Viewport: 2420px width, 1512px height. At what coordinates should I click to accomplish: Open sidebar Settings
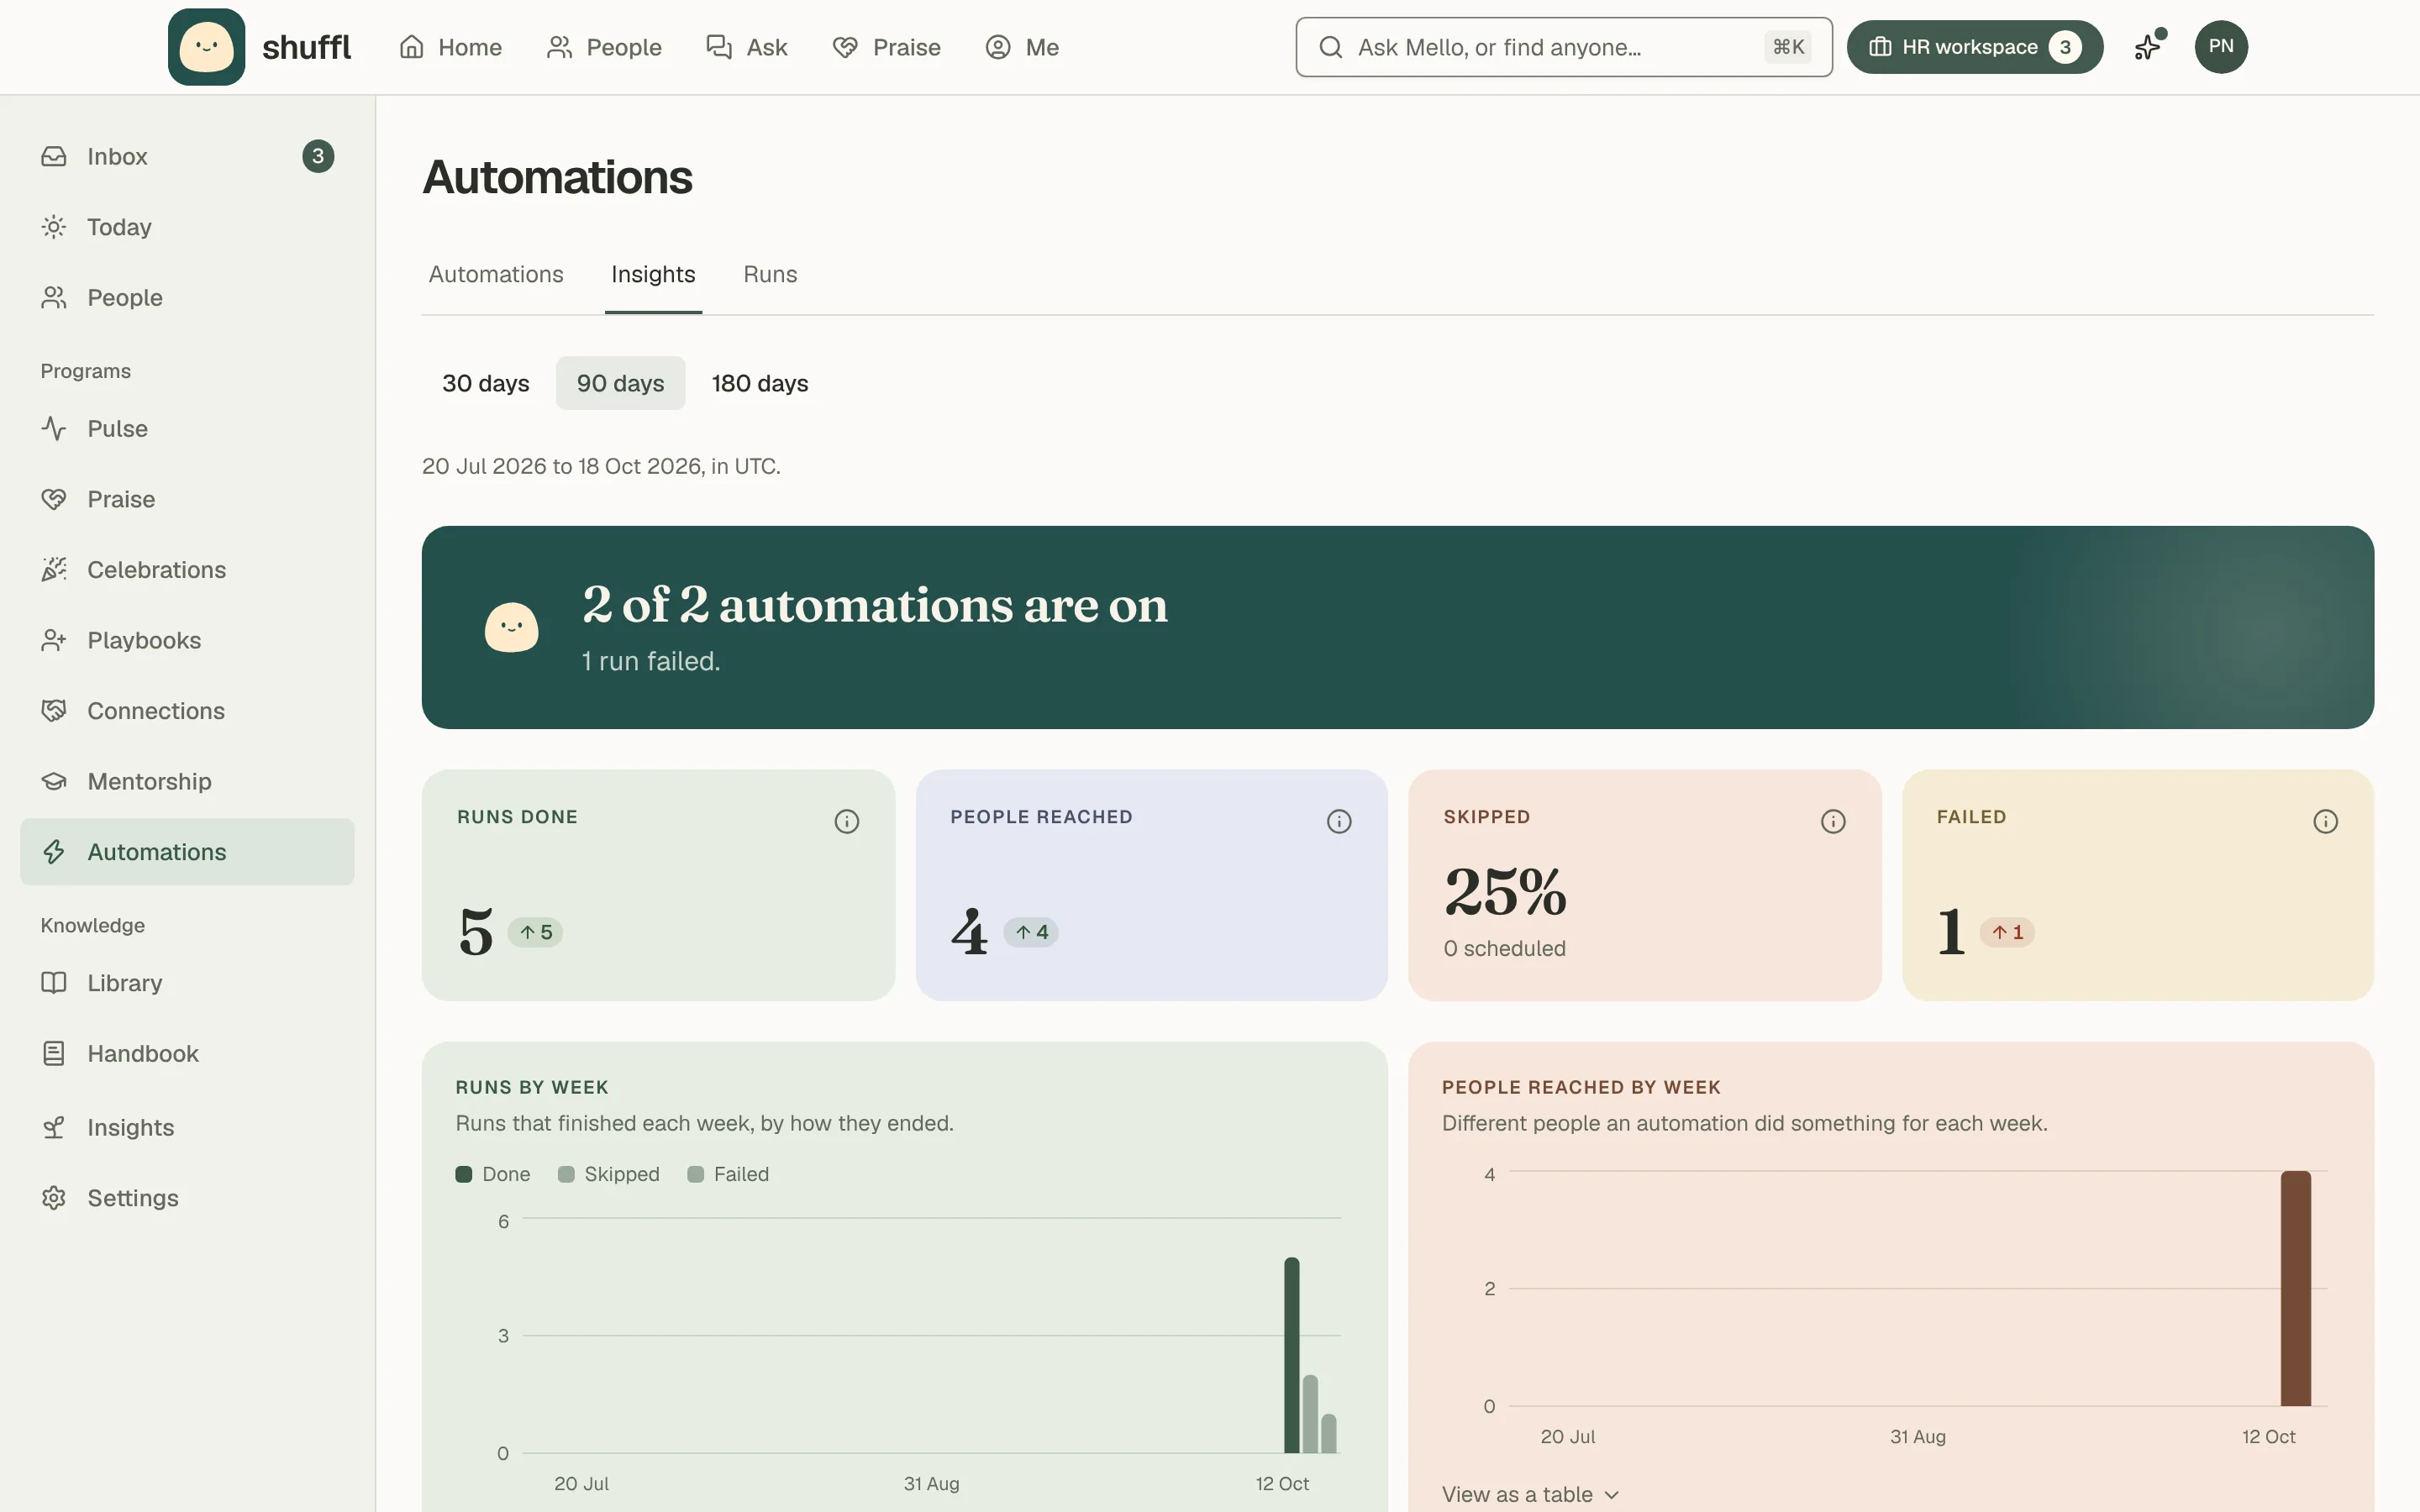(x=187, y=1198)
